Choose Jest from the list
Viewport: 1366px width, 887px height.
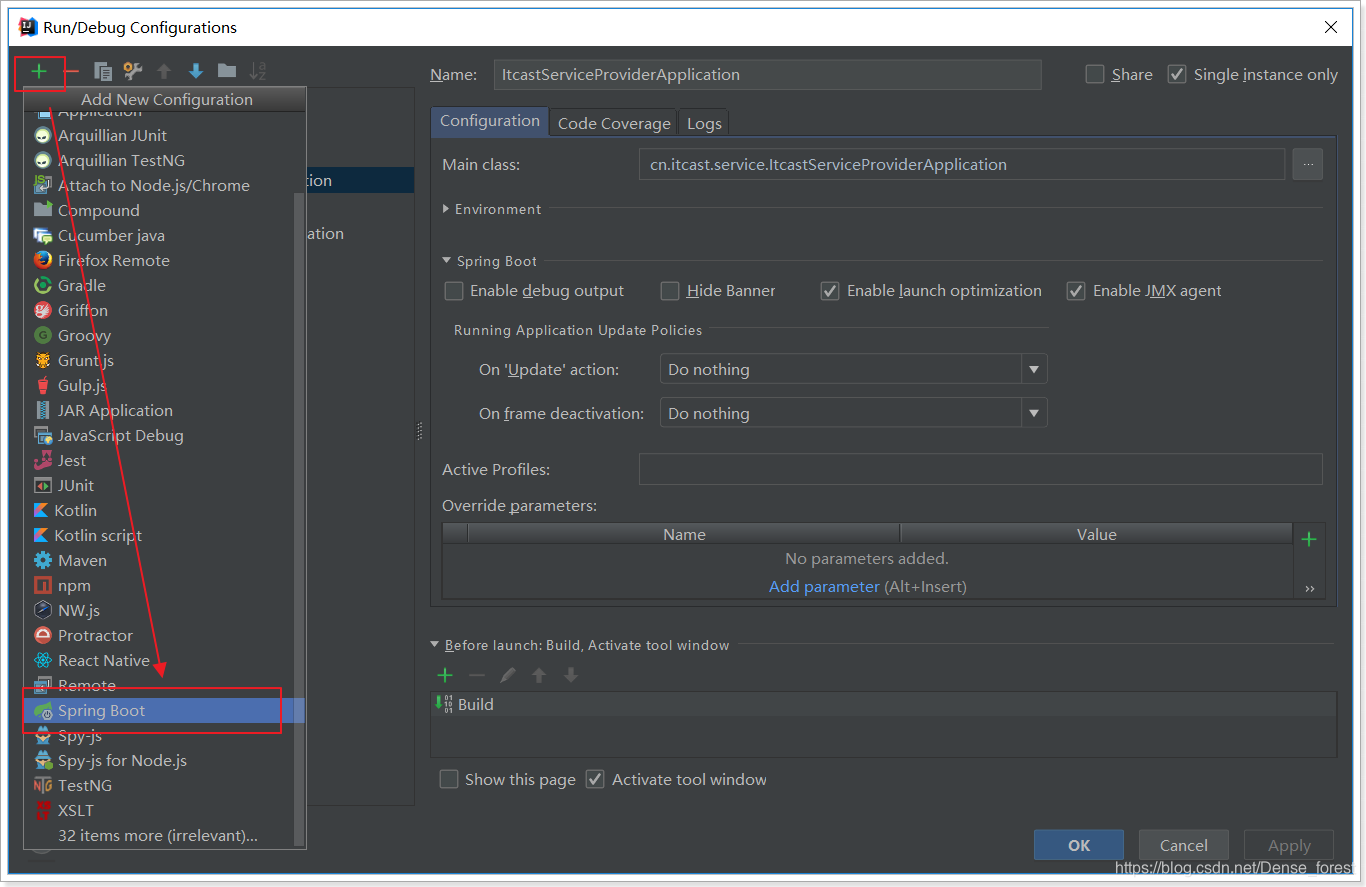click(159, 461)
